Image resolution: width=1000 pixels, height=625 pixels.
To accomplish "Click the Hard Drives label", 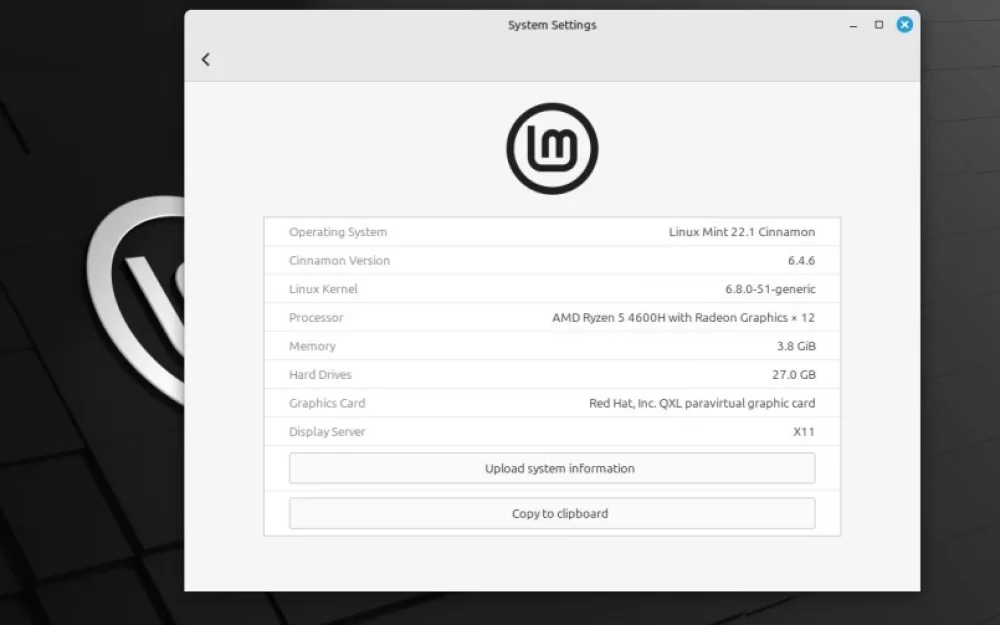I will (320, 374).
